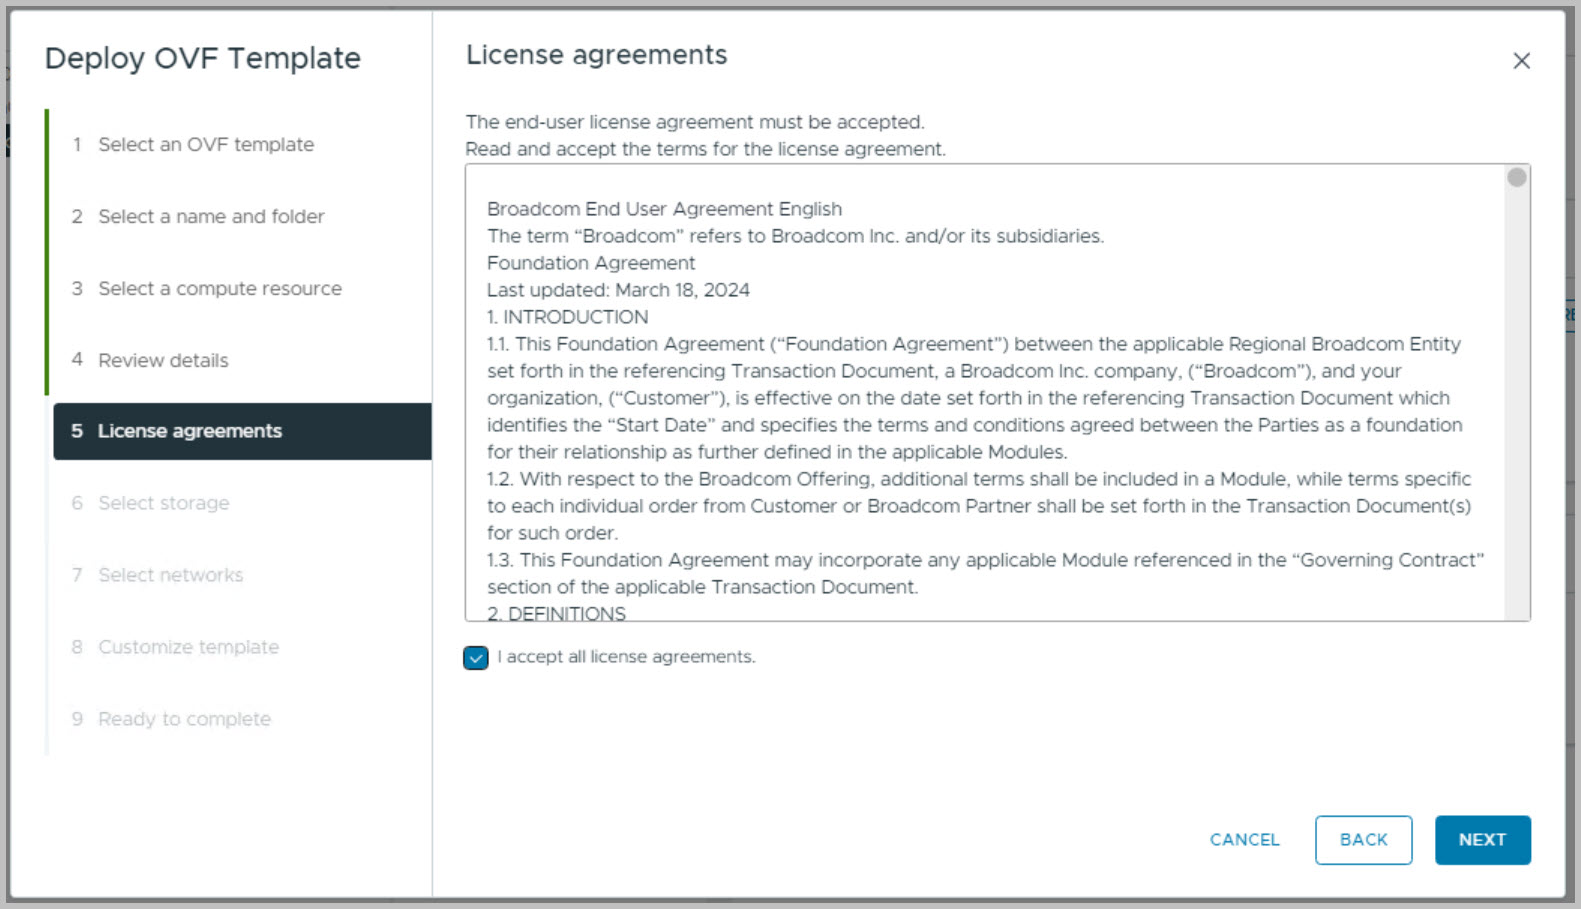Cancel the OVF deployment wizard

(1244, 840)
